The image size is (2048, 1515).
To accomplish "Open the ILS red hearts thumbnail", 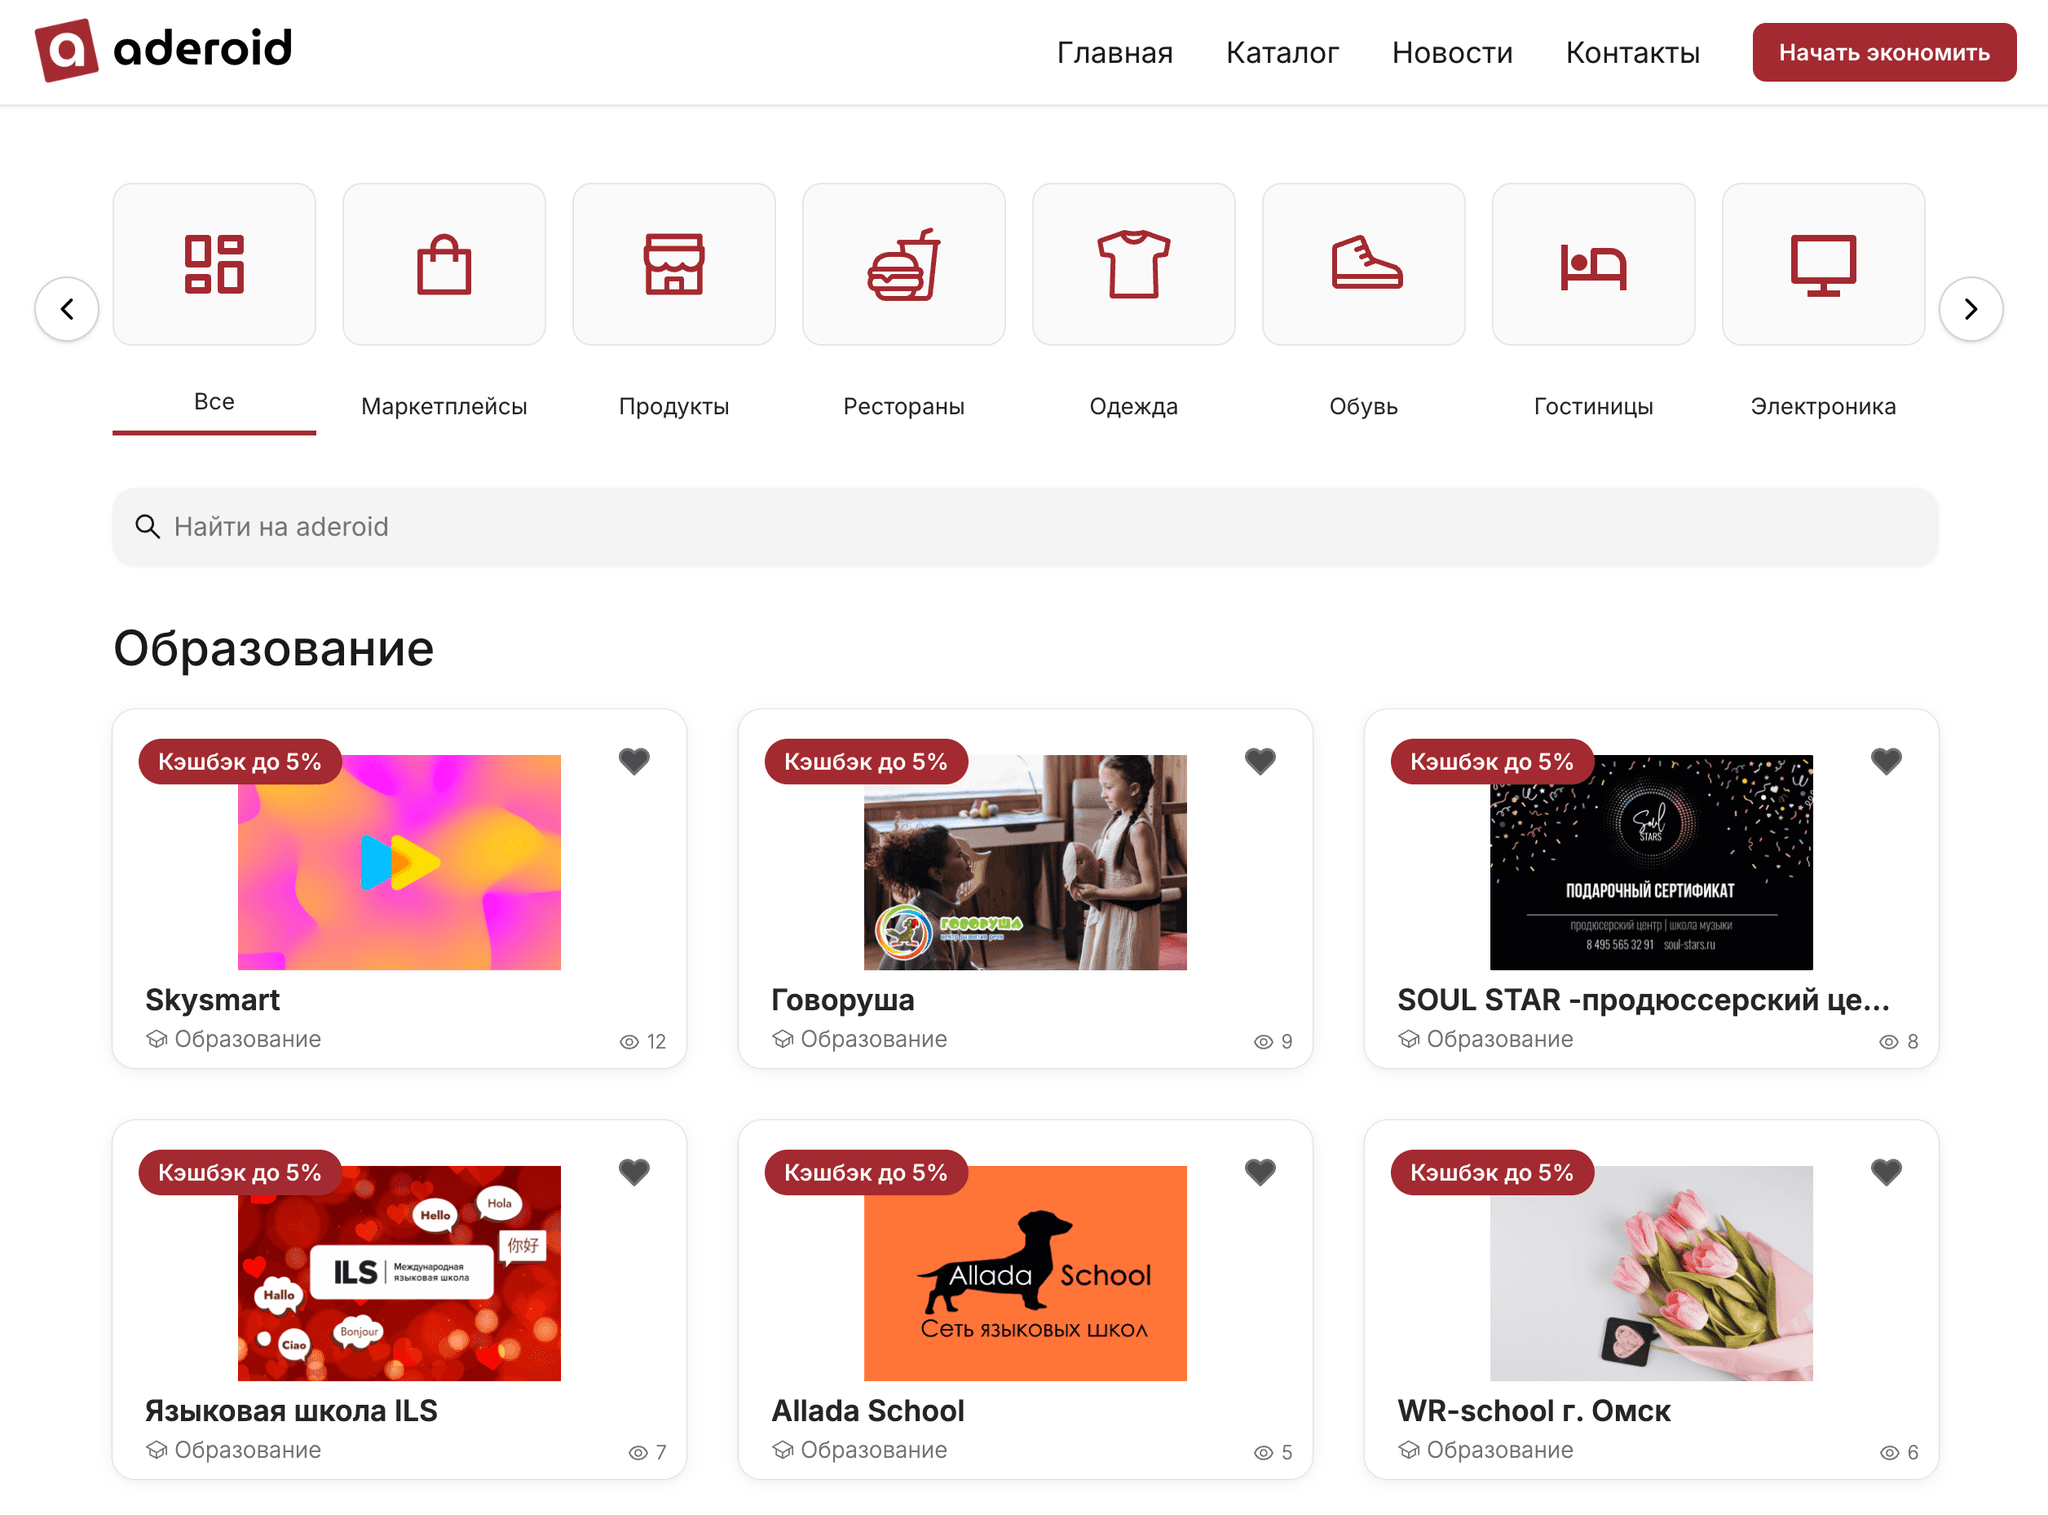I will [399, 1273].
